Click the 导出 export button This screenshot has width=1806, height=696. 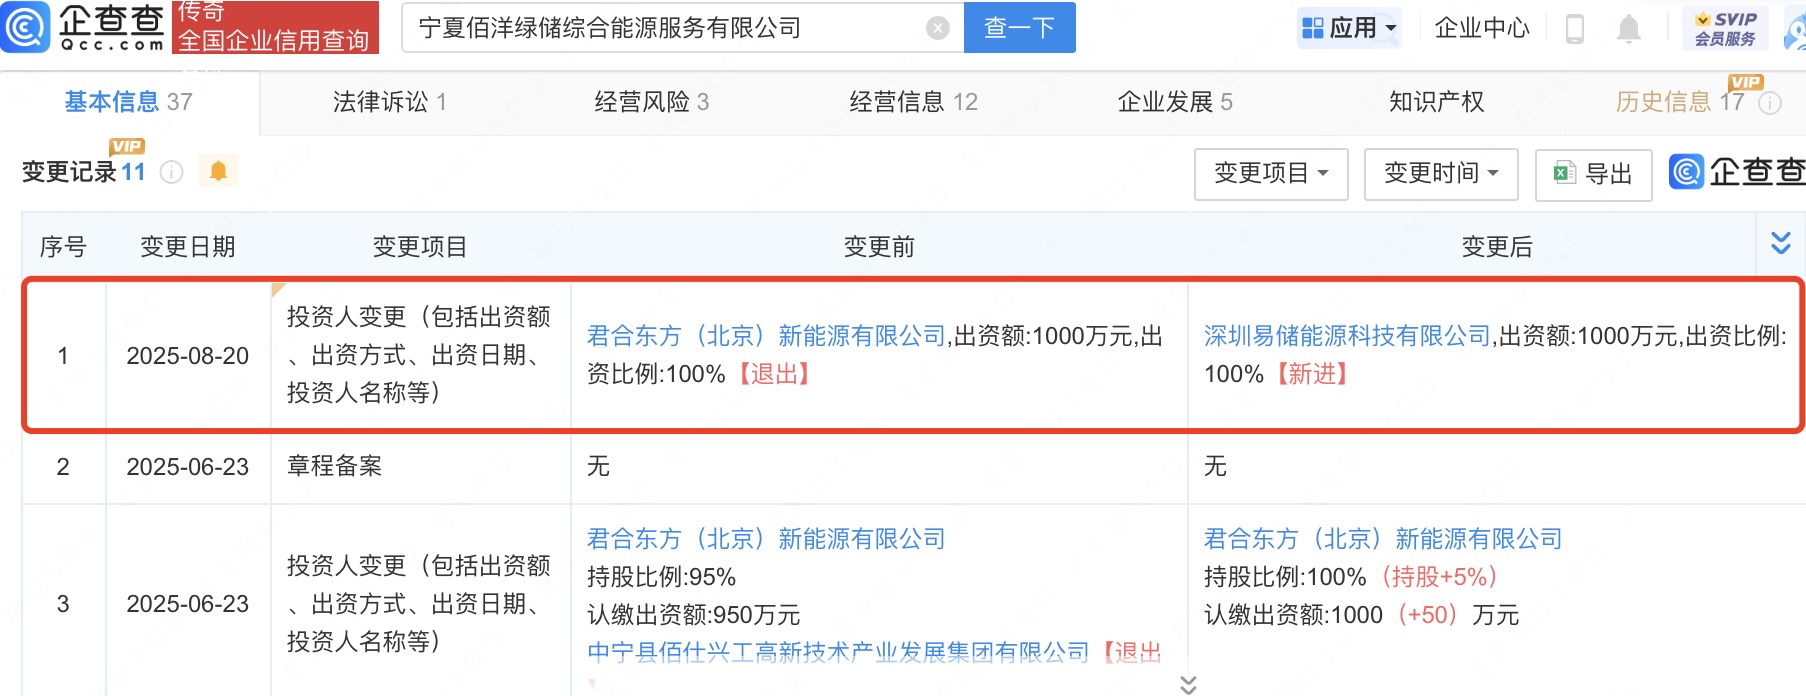click(1593, 174)
